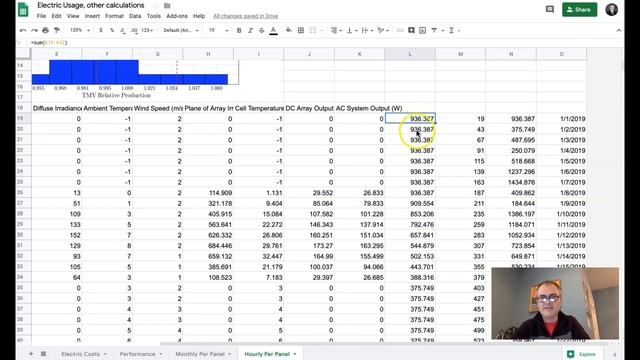Open the Help menu
Image resolution: width=640 pixels, height=360 pixels.
(x=199, y=16)
